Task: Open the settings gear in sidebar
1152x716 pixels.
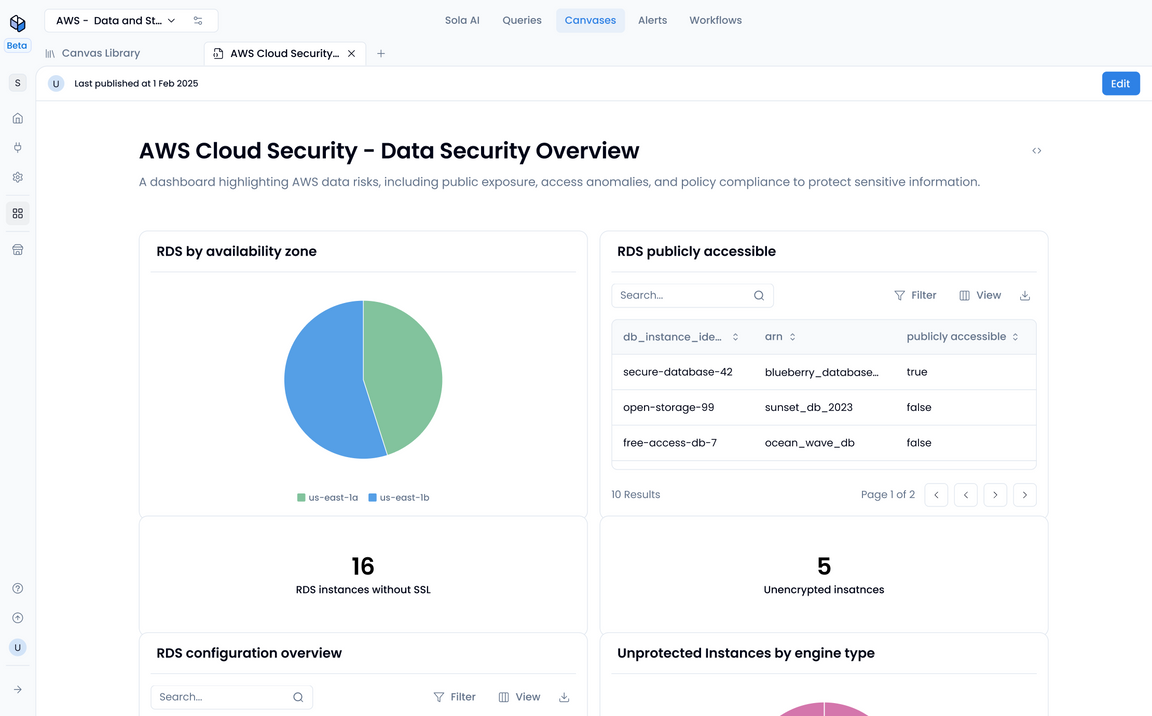Action: 18,177
